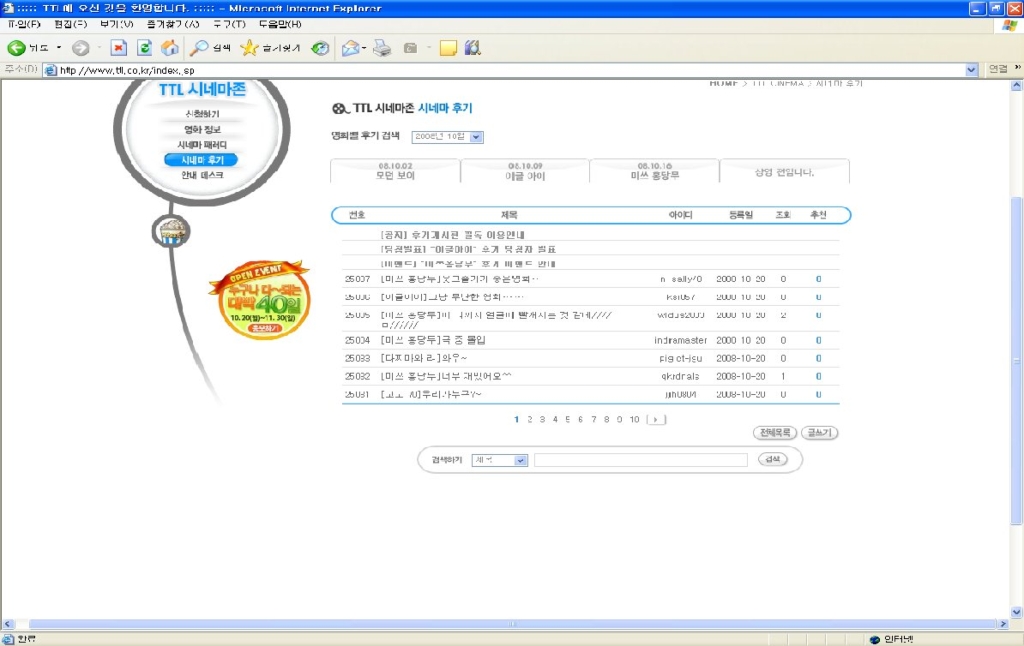Screen dimensions: 1024x646
Task: Click the 글쓰기 write button
Action: coord(819,433)
